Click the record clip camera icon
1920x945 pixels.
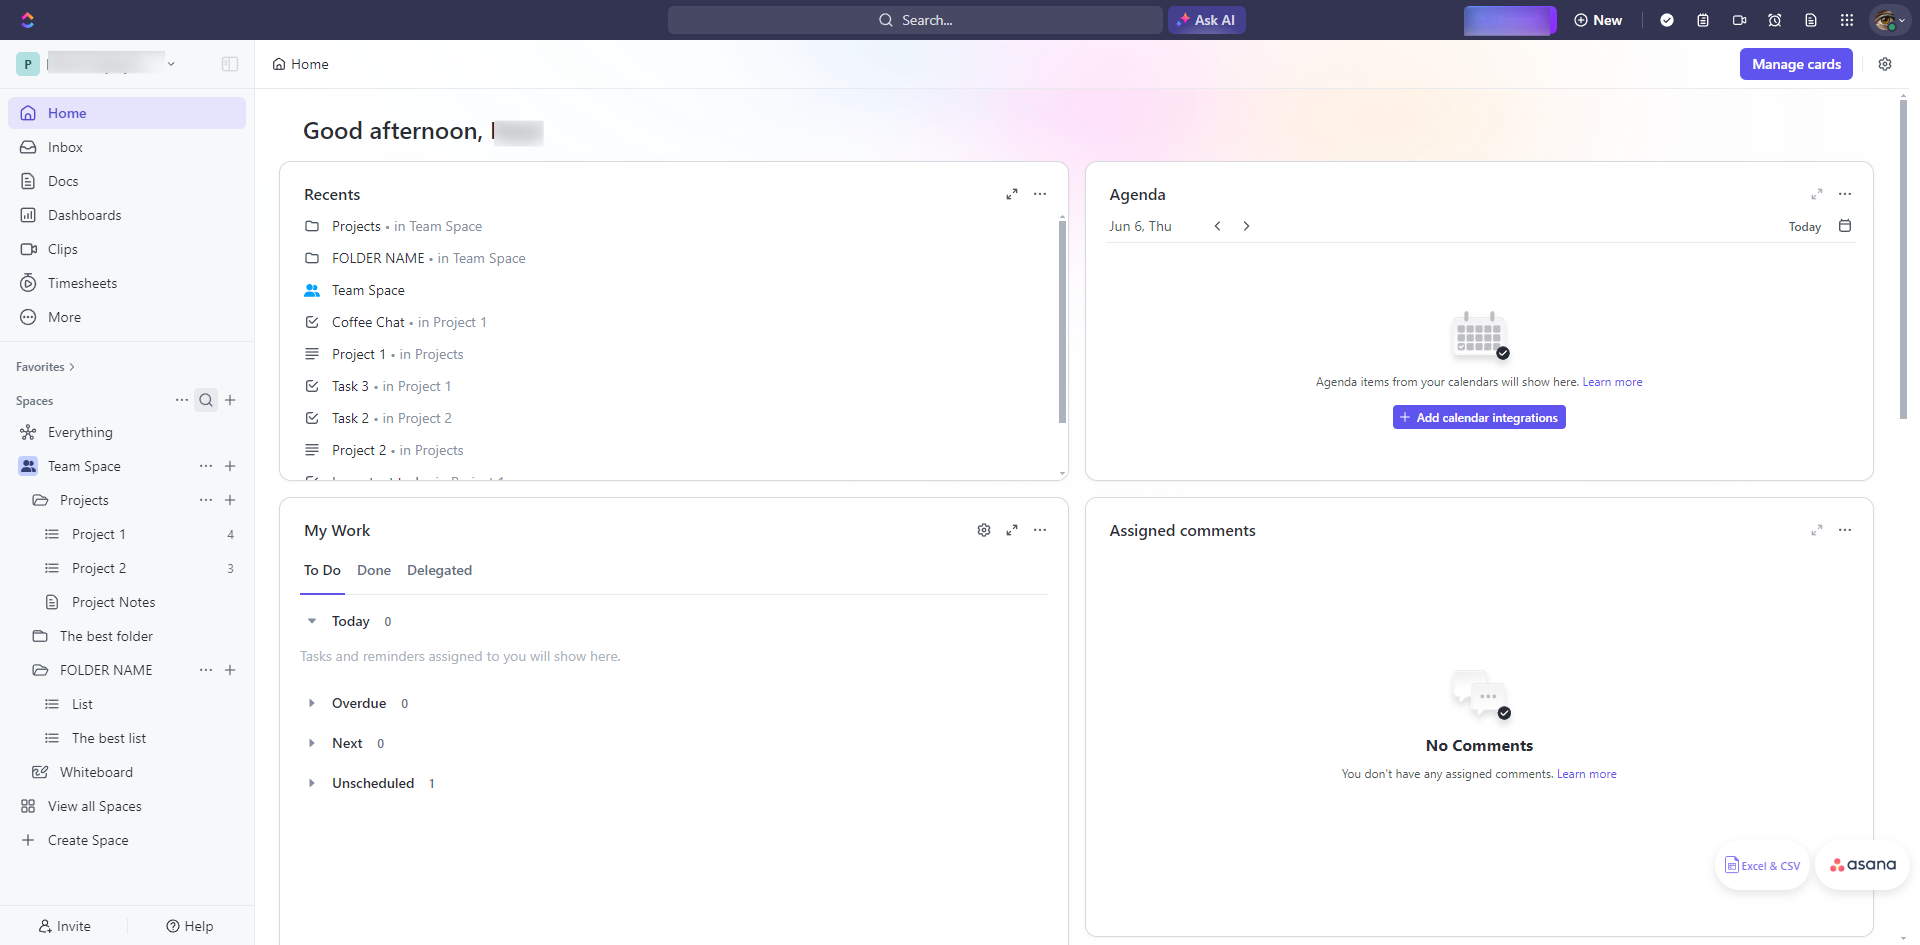click(x=1739, y=20)
